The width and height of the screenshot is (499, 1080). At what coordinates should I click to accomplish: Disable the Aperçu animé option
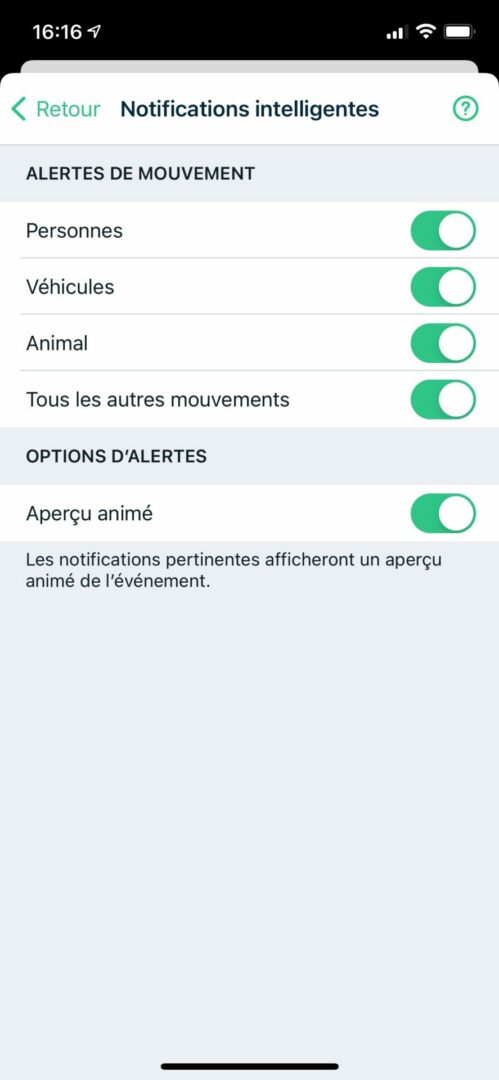pyautogui.click(x=443, y=513)
